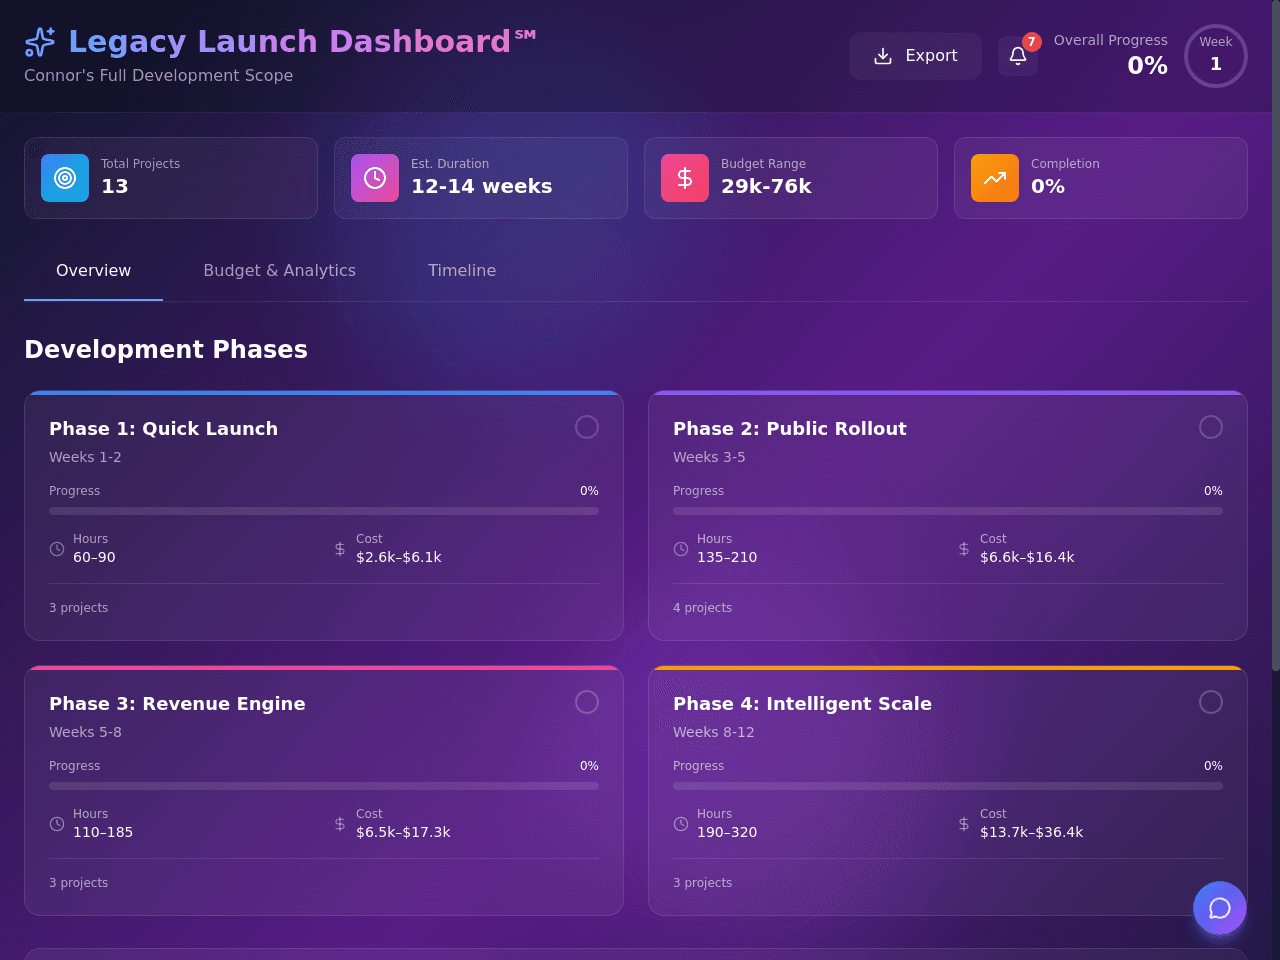Click the Phase 3 progress bar
Image resolution: width=1280 pixels, height=960 pixels.
click(x=324, y=786)
